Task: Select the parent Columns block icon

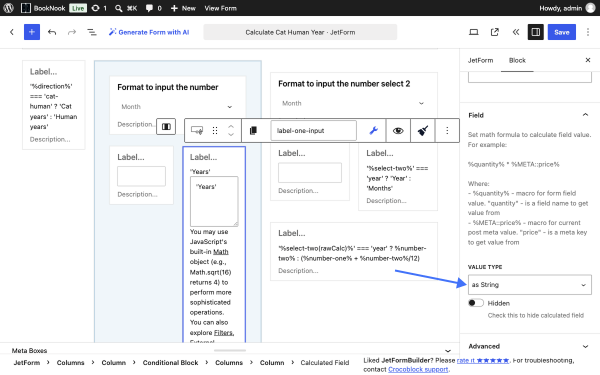Action: tap(166, 127)
